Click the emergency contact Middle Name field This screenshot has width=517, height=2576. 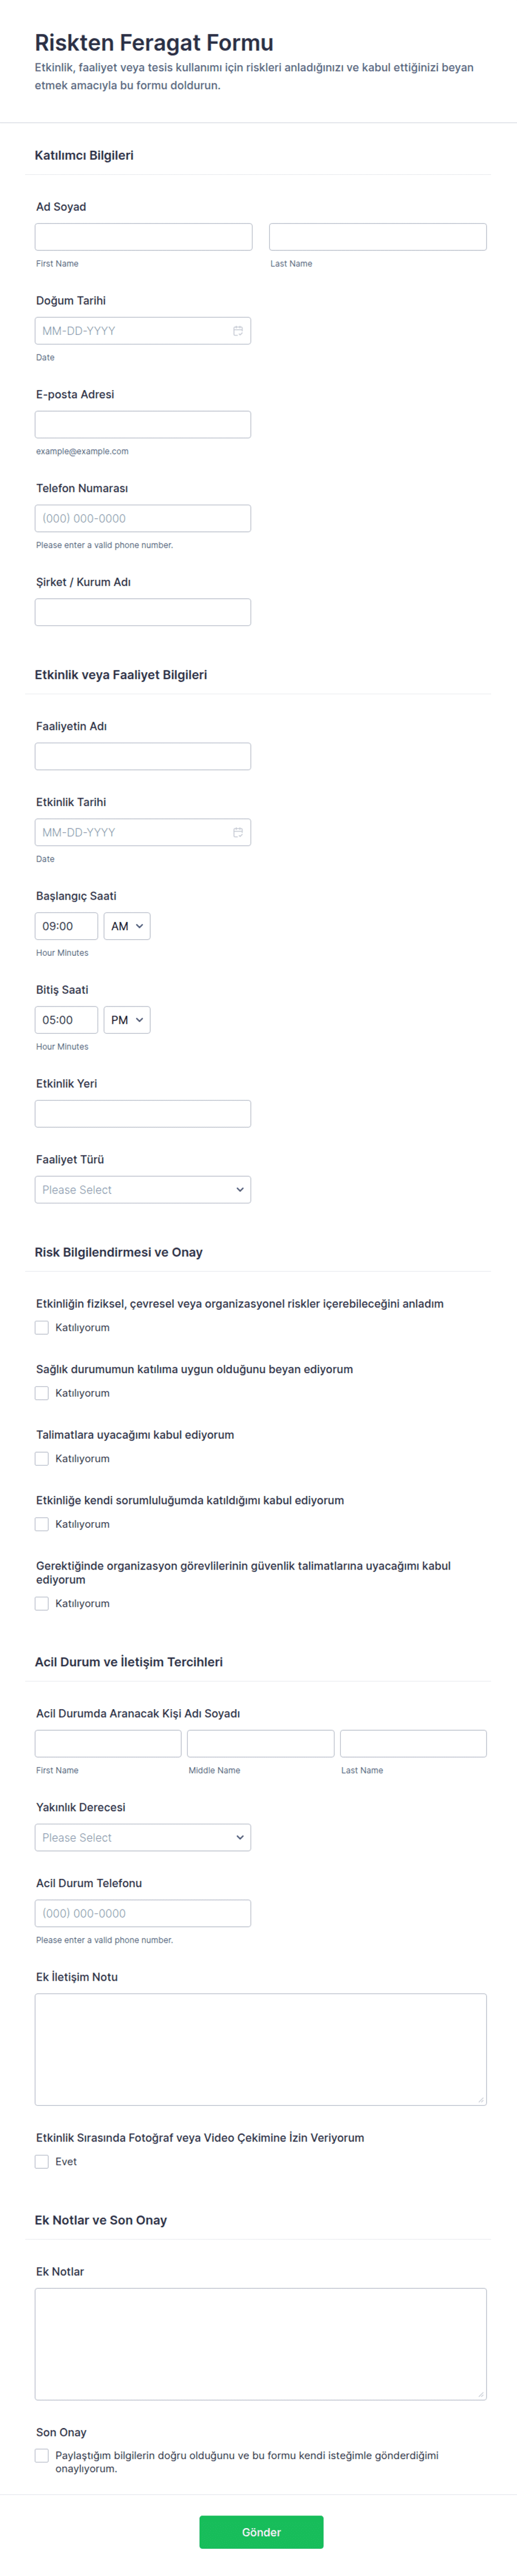[260, 1743]
